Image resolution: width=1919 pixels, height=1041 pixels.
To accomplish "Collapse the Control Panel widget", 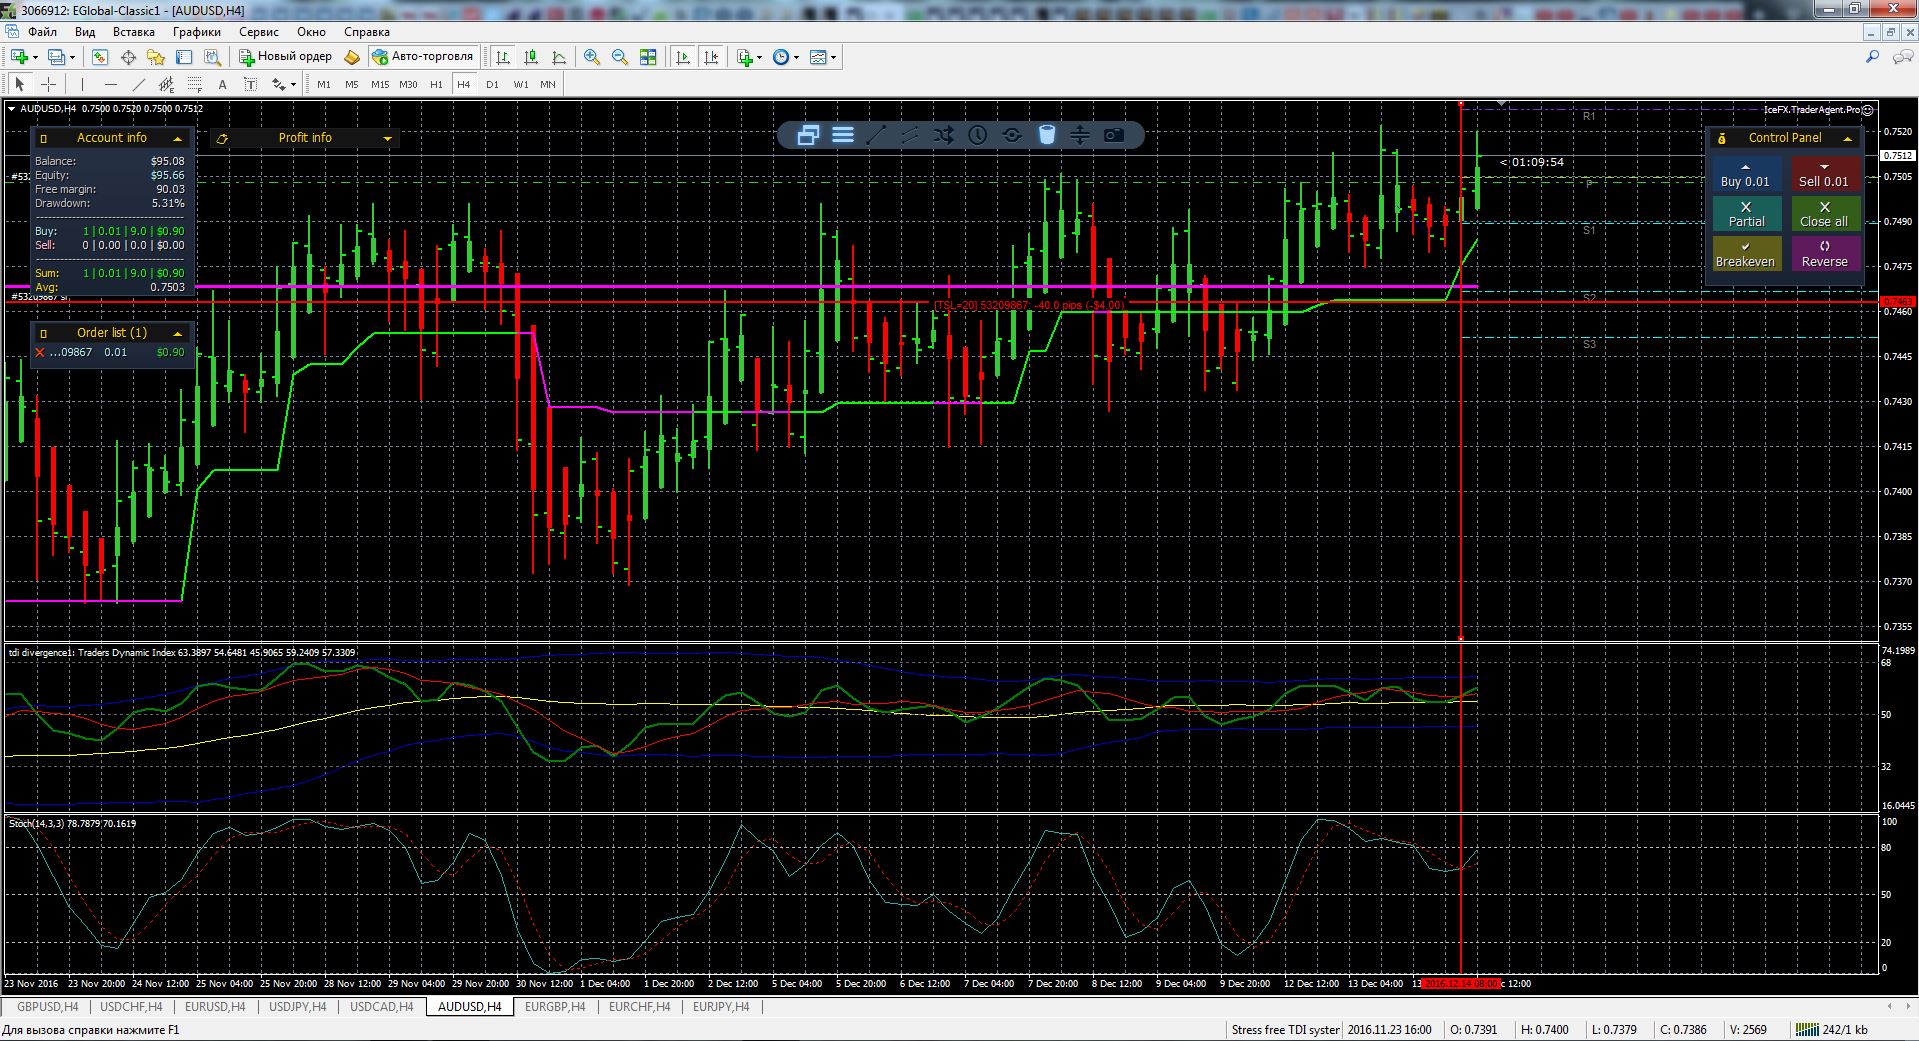I will point(1847,138).
